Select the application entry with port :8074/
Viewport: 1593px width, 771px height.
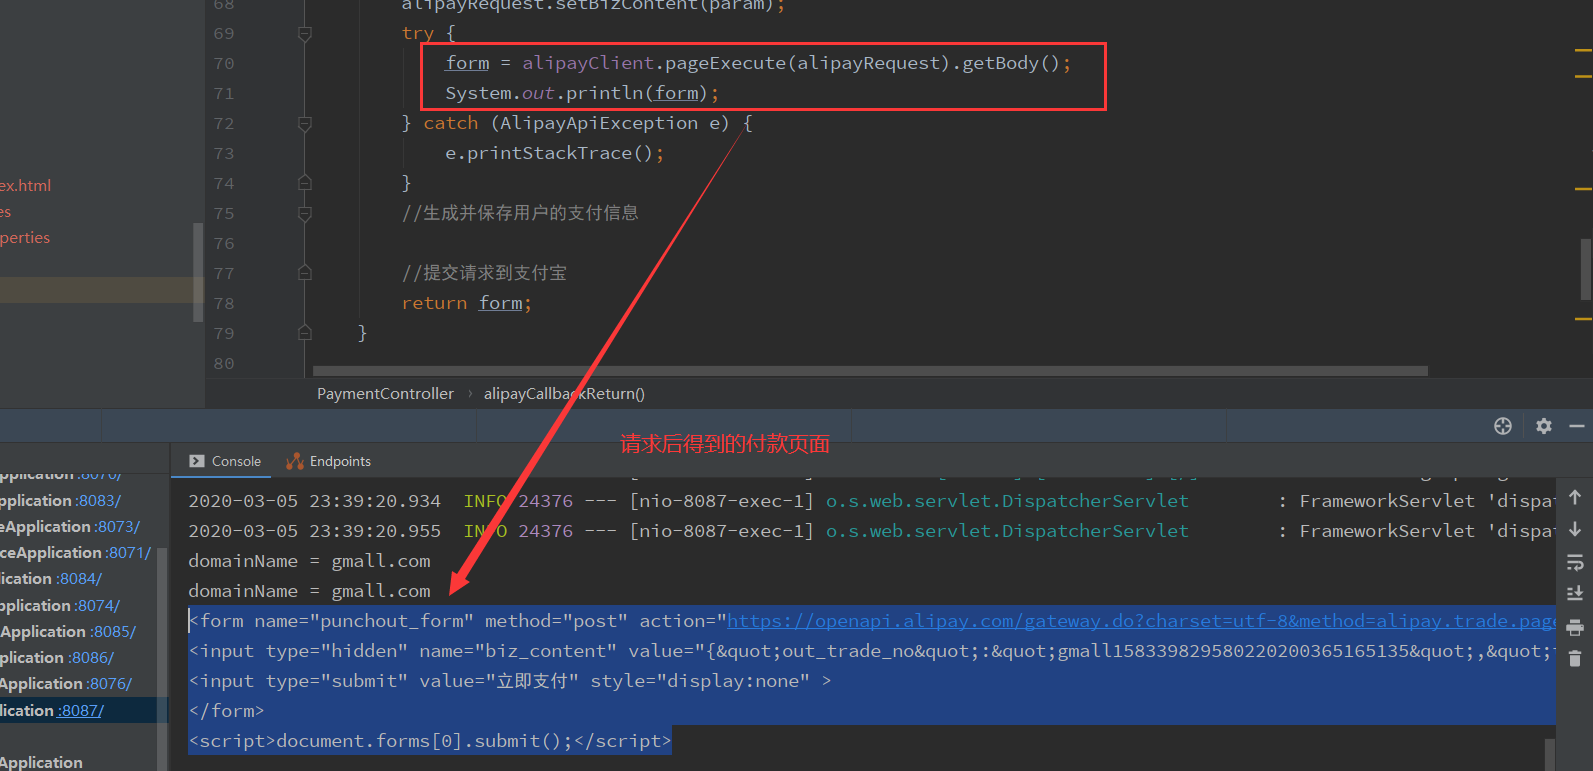60,605
